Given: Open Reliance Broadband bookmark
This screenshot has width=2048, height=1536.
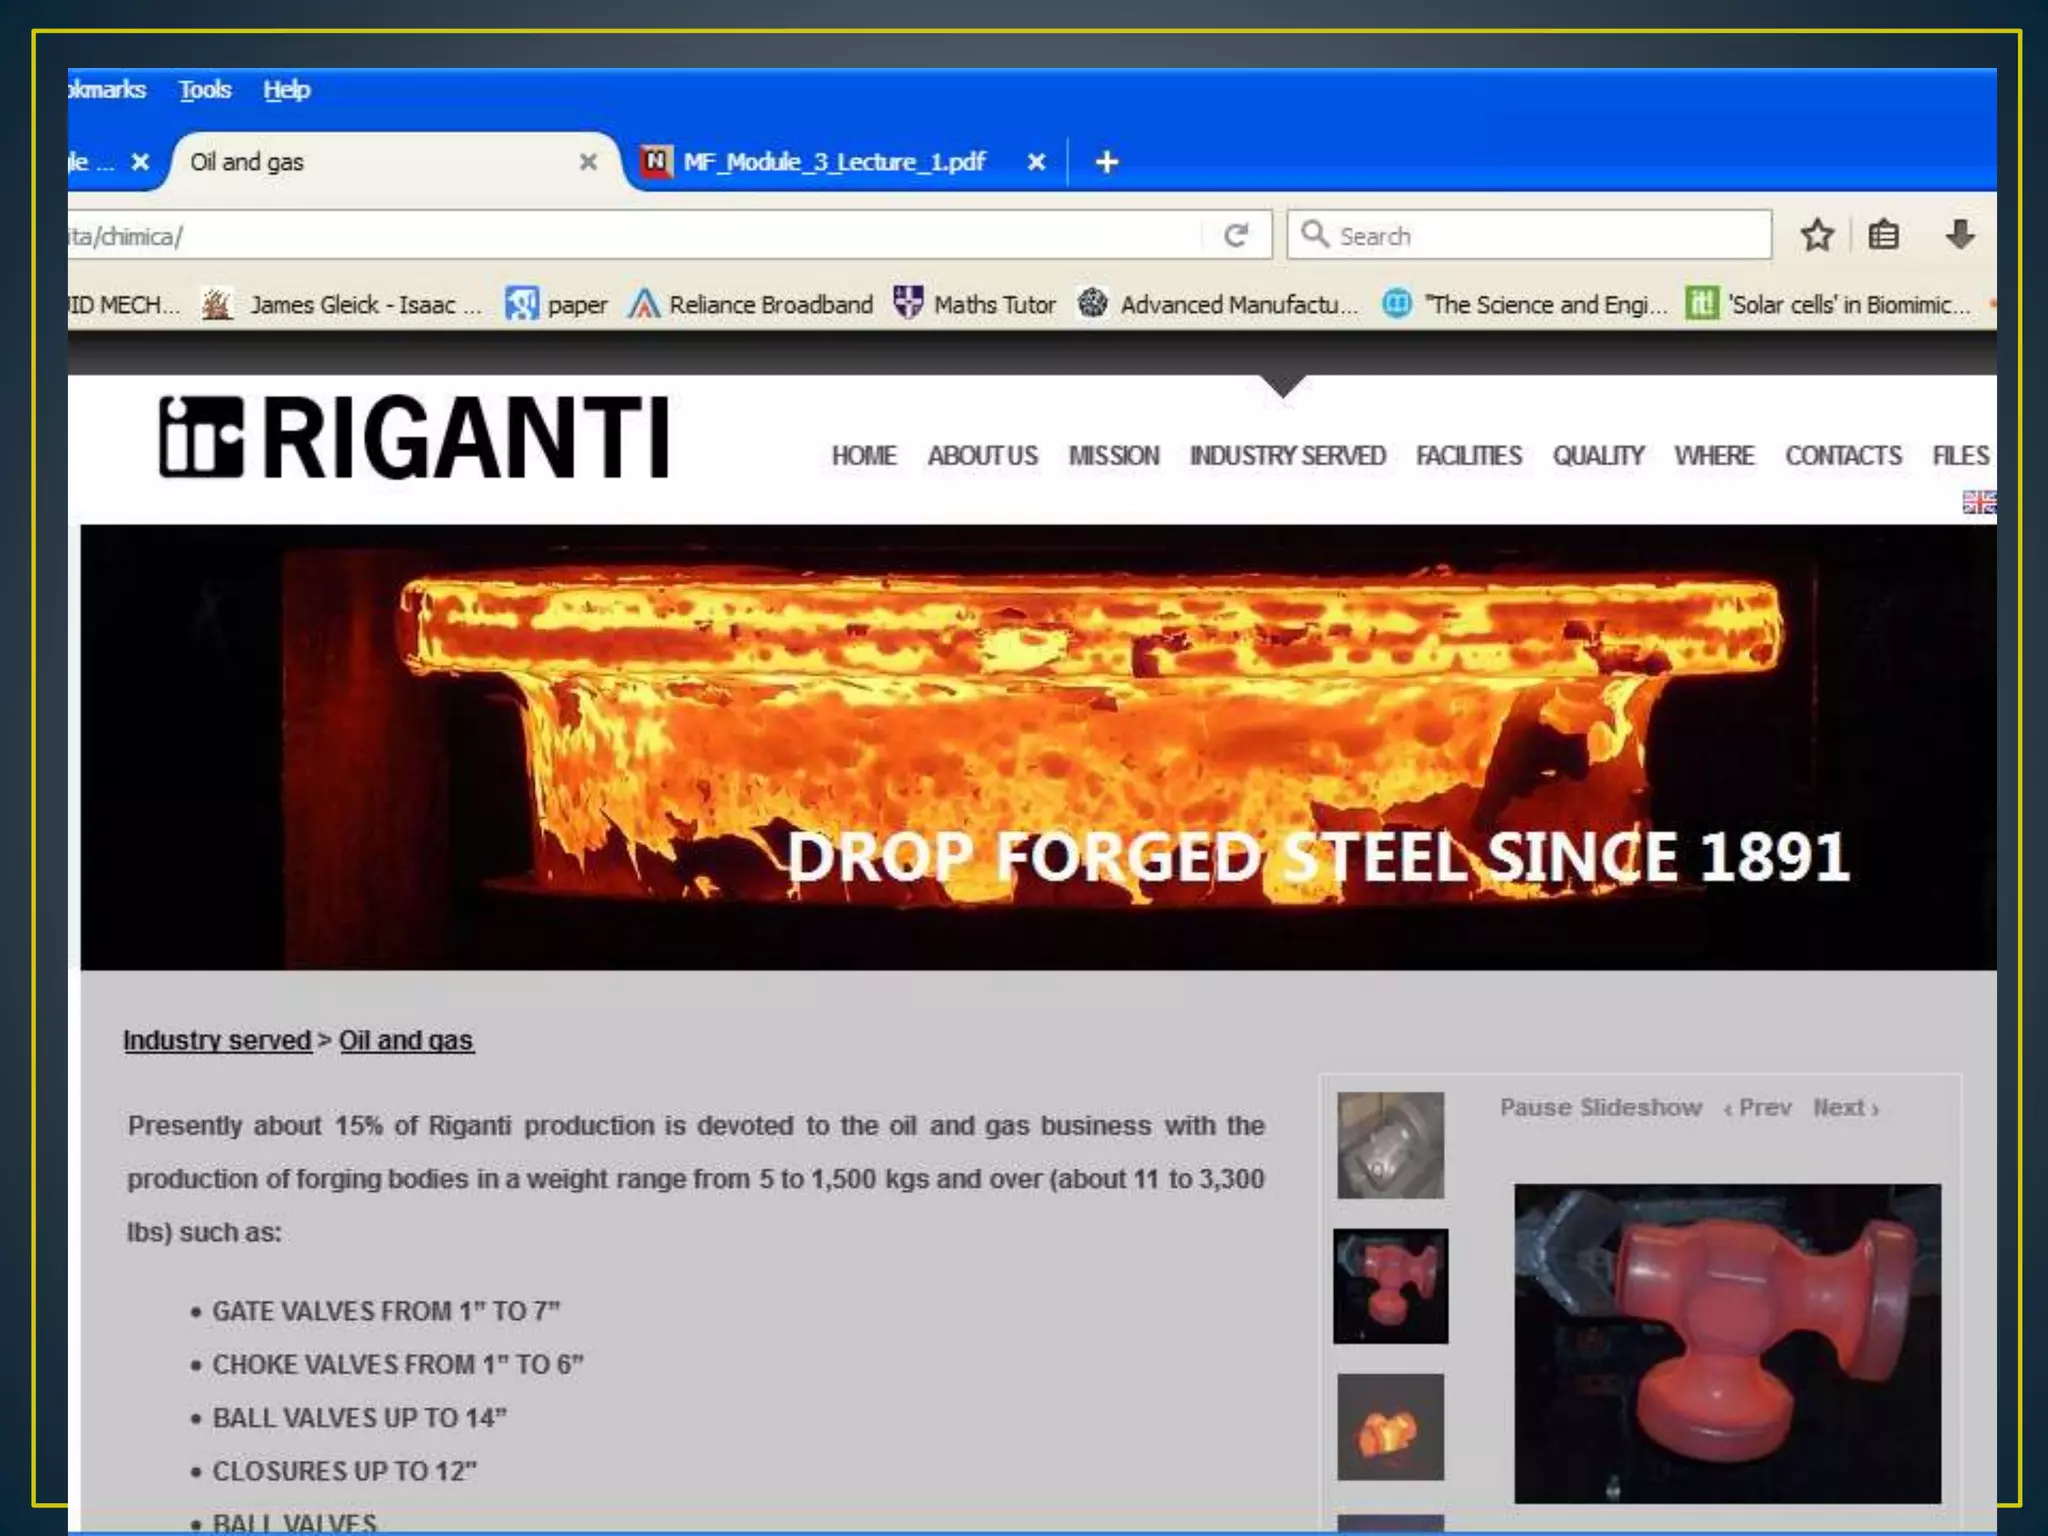Looking at the screenshot, I should [750, 304].
